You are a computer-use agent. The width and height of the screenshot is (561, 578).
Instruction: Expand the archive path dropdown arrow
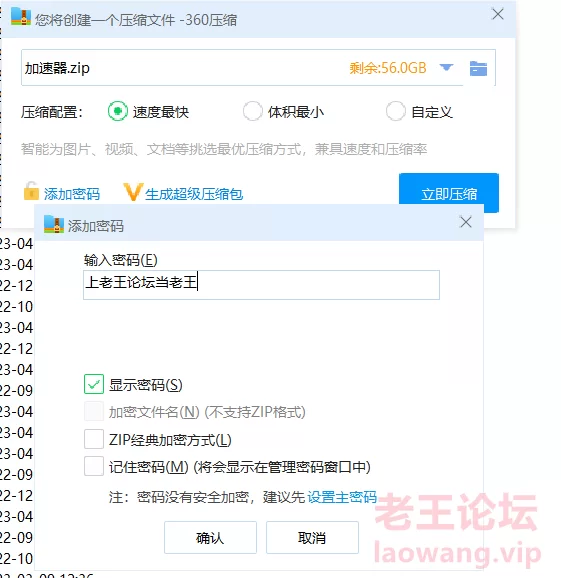coord(446,67)
